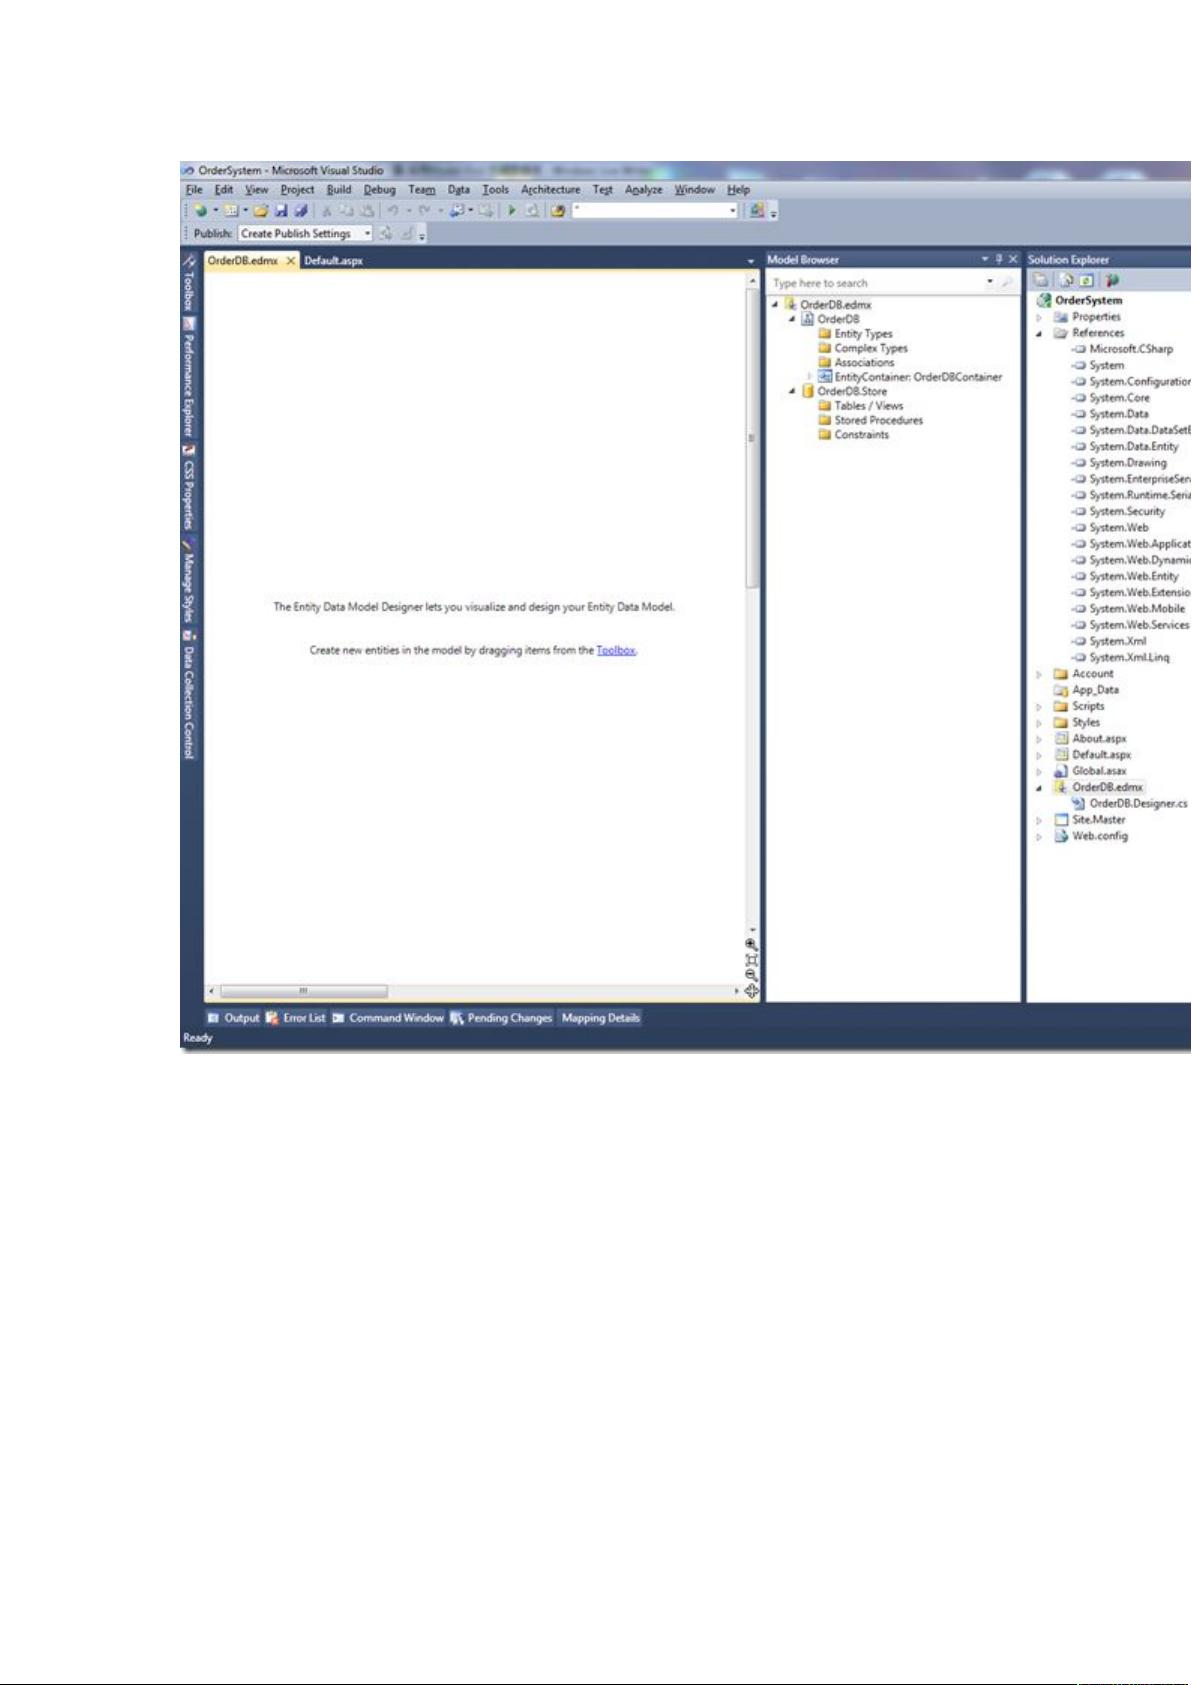Open the Error List tab
The height and width of the screenshot is (1685, 1192).
[x=296, y=1018]
